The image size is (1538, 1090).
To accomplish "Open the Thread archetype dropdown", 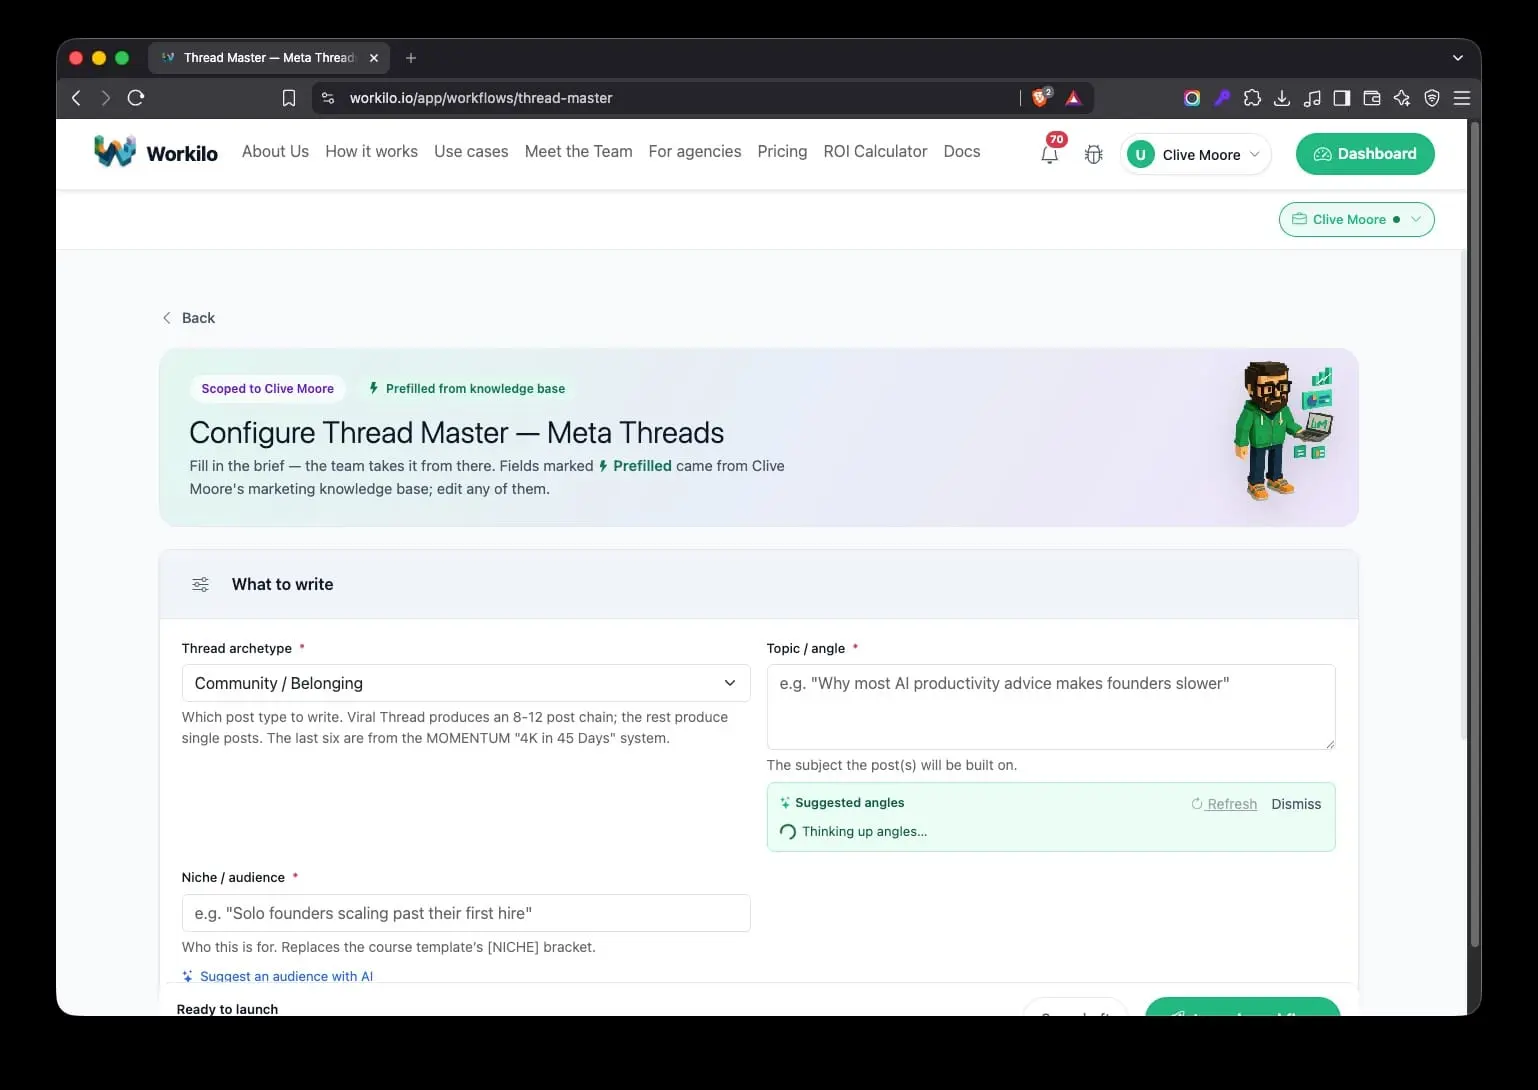I will click(466, 683).
